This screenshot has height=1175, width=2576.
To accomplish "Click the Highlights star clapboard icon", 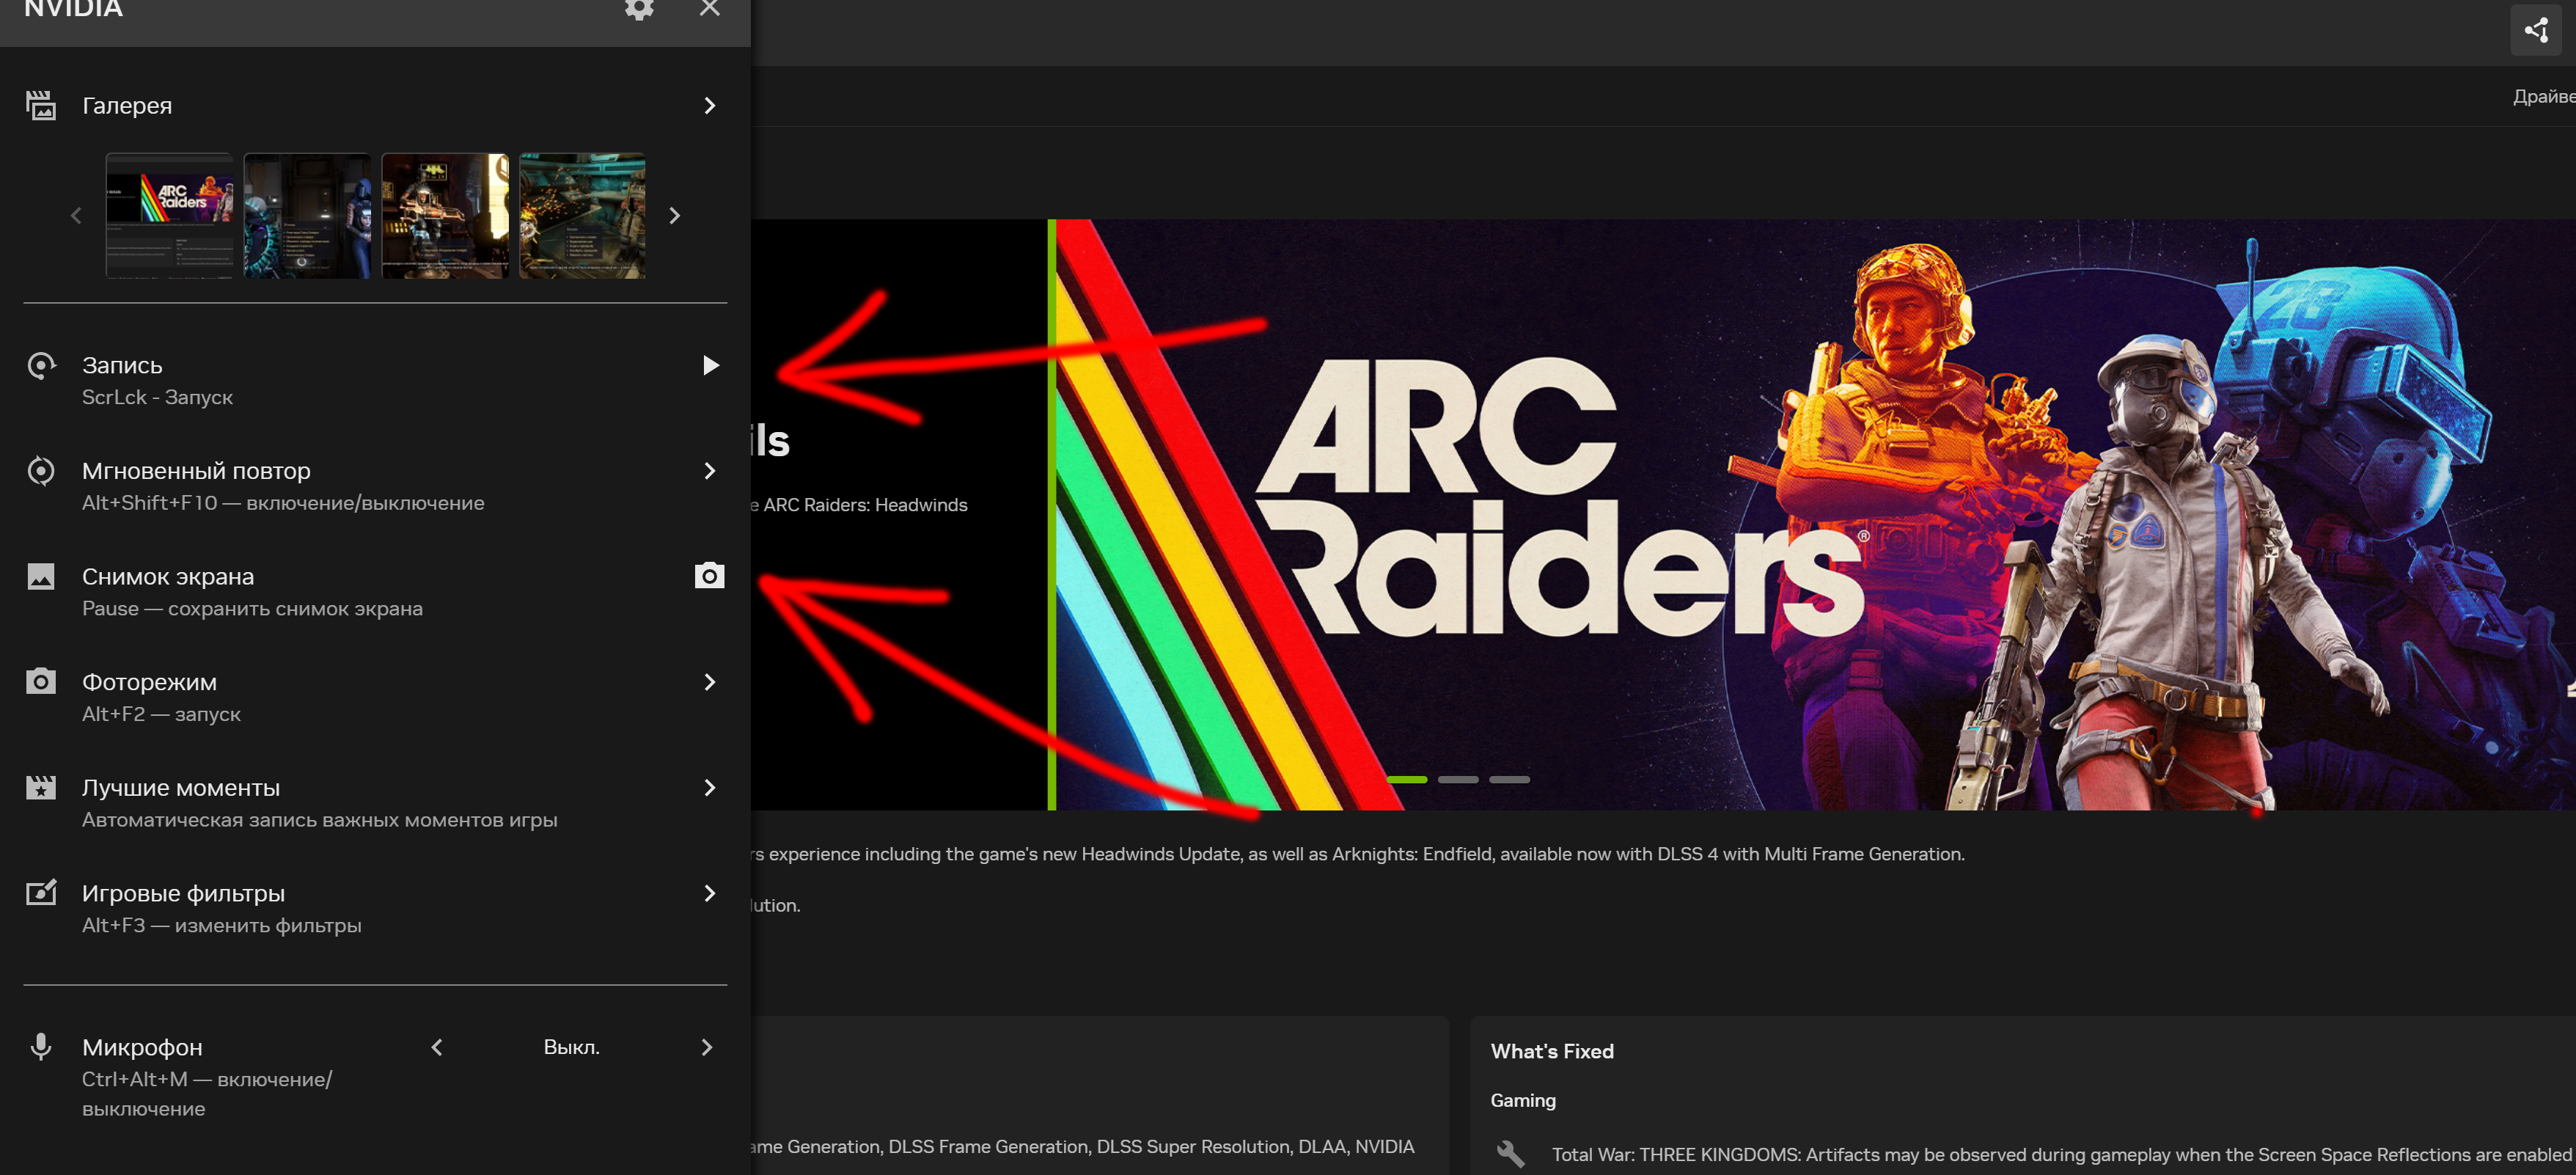I will (41, 788).
